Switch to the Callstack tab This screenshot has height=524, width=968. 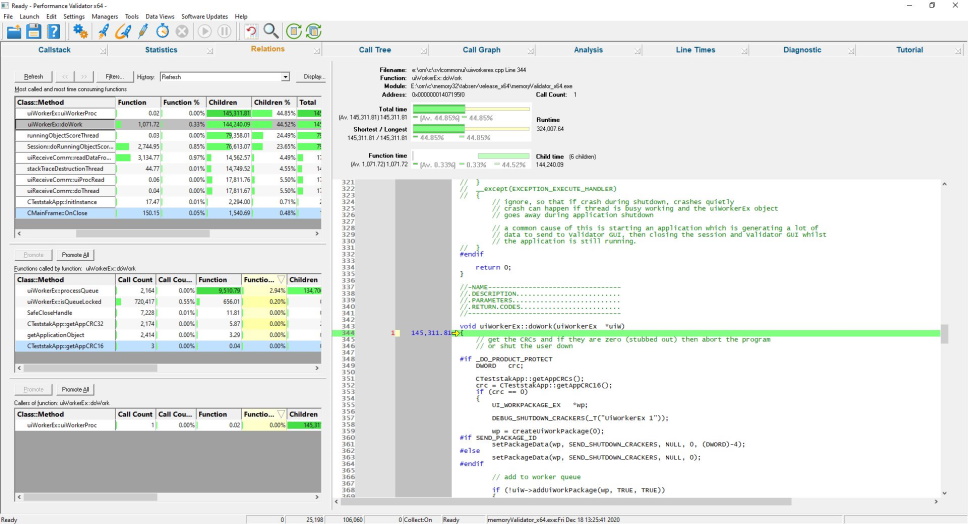54,50
